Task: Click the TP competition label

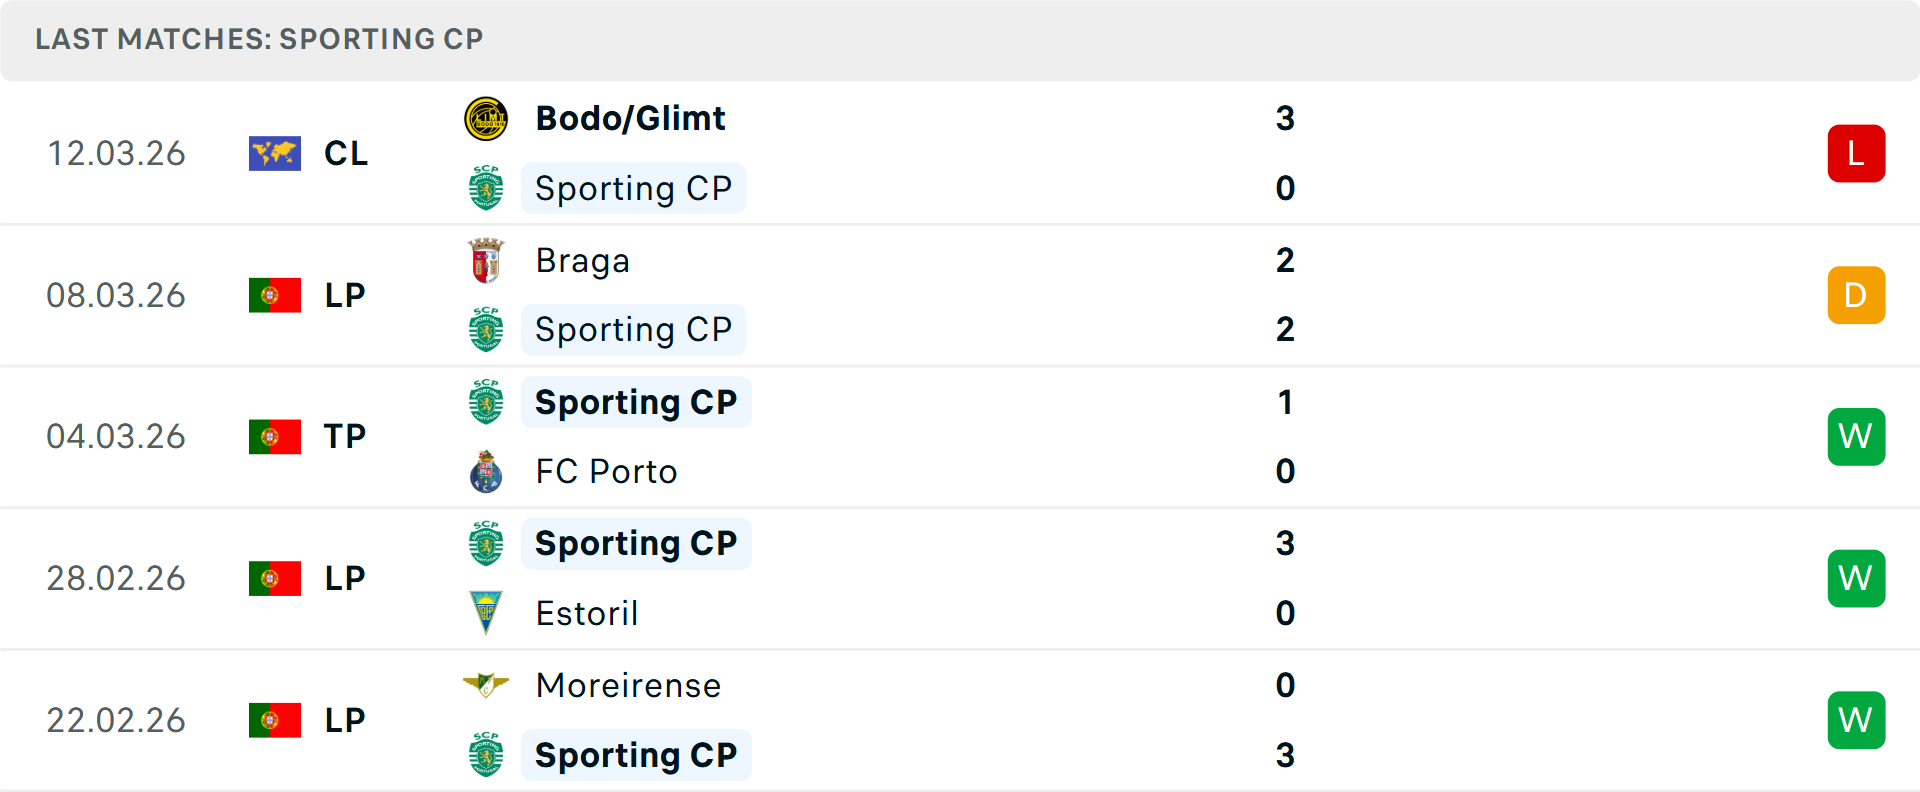Action: [x=345, y=437]
